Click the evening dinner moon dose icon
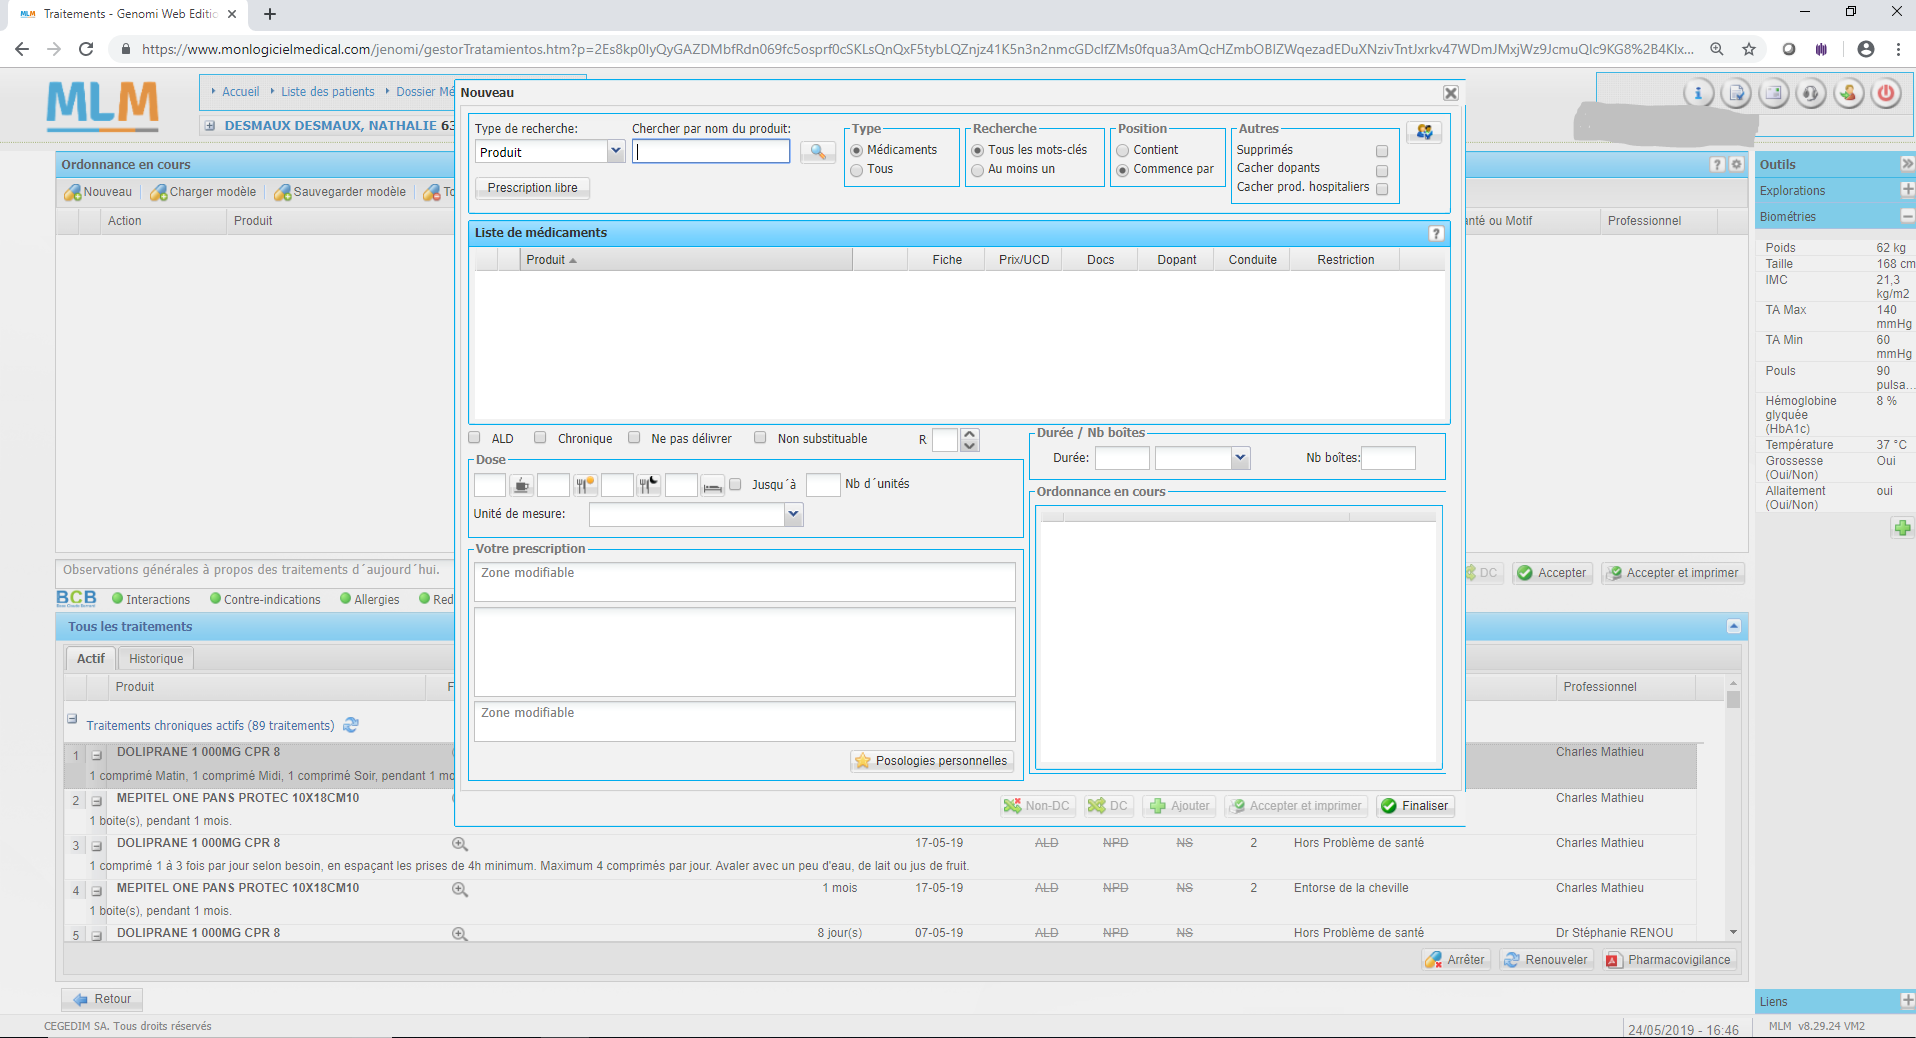The width and height of the screenshot is (1916, 1038). pyautogui.click(x=649, y=486)
